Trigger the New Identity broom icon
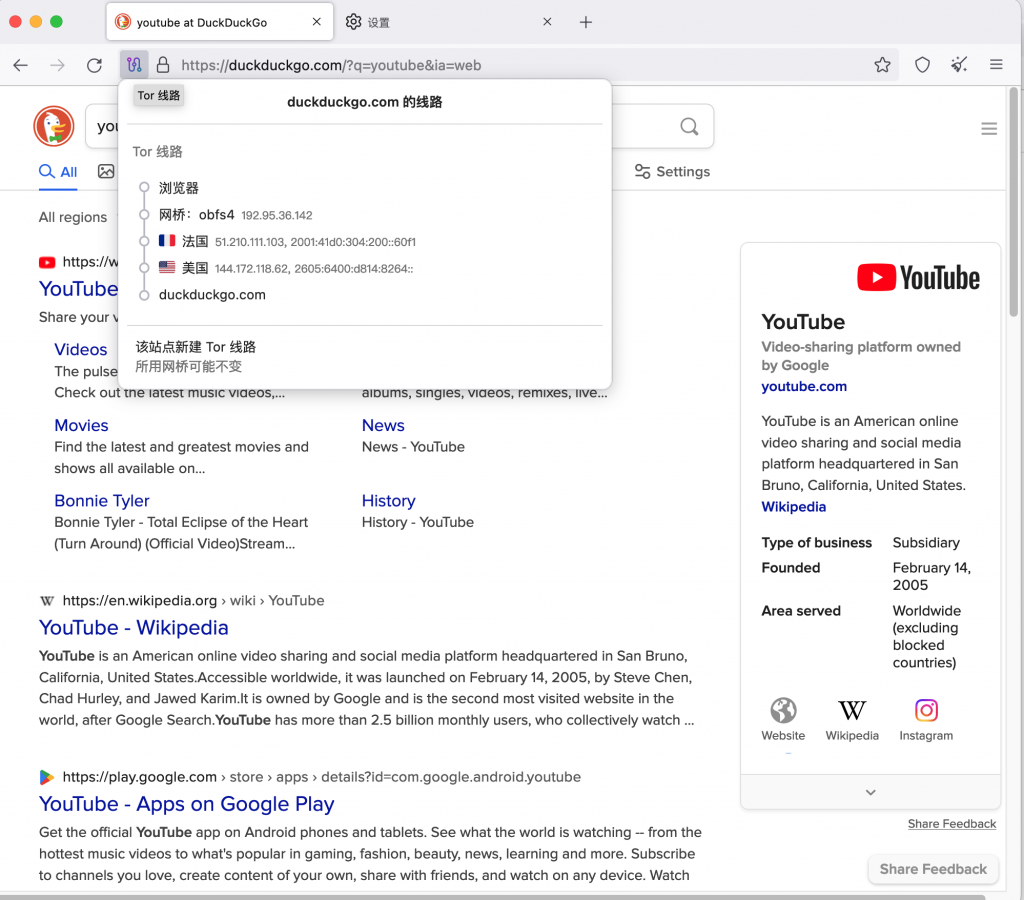This screenshot has width=1024, height=900. click(958, 64)
